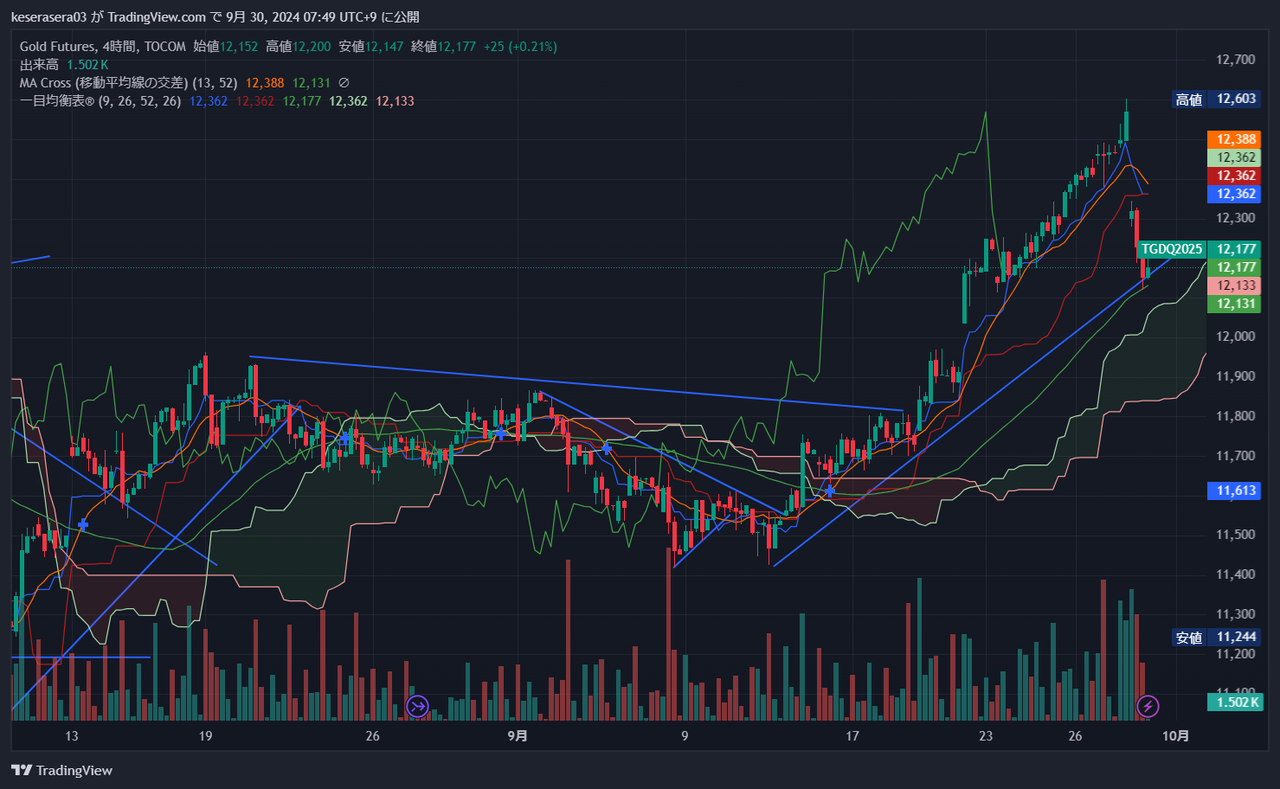Click the publish date 9月 30, 2024 07:49
The image size is (1280, 789).
[283, 17]
